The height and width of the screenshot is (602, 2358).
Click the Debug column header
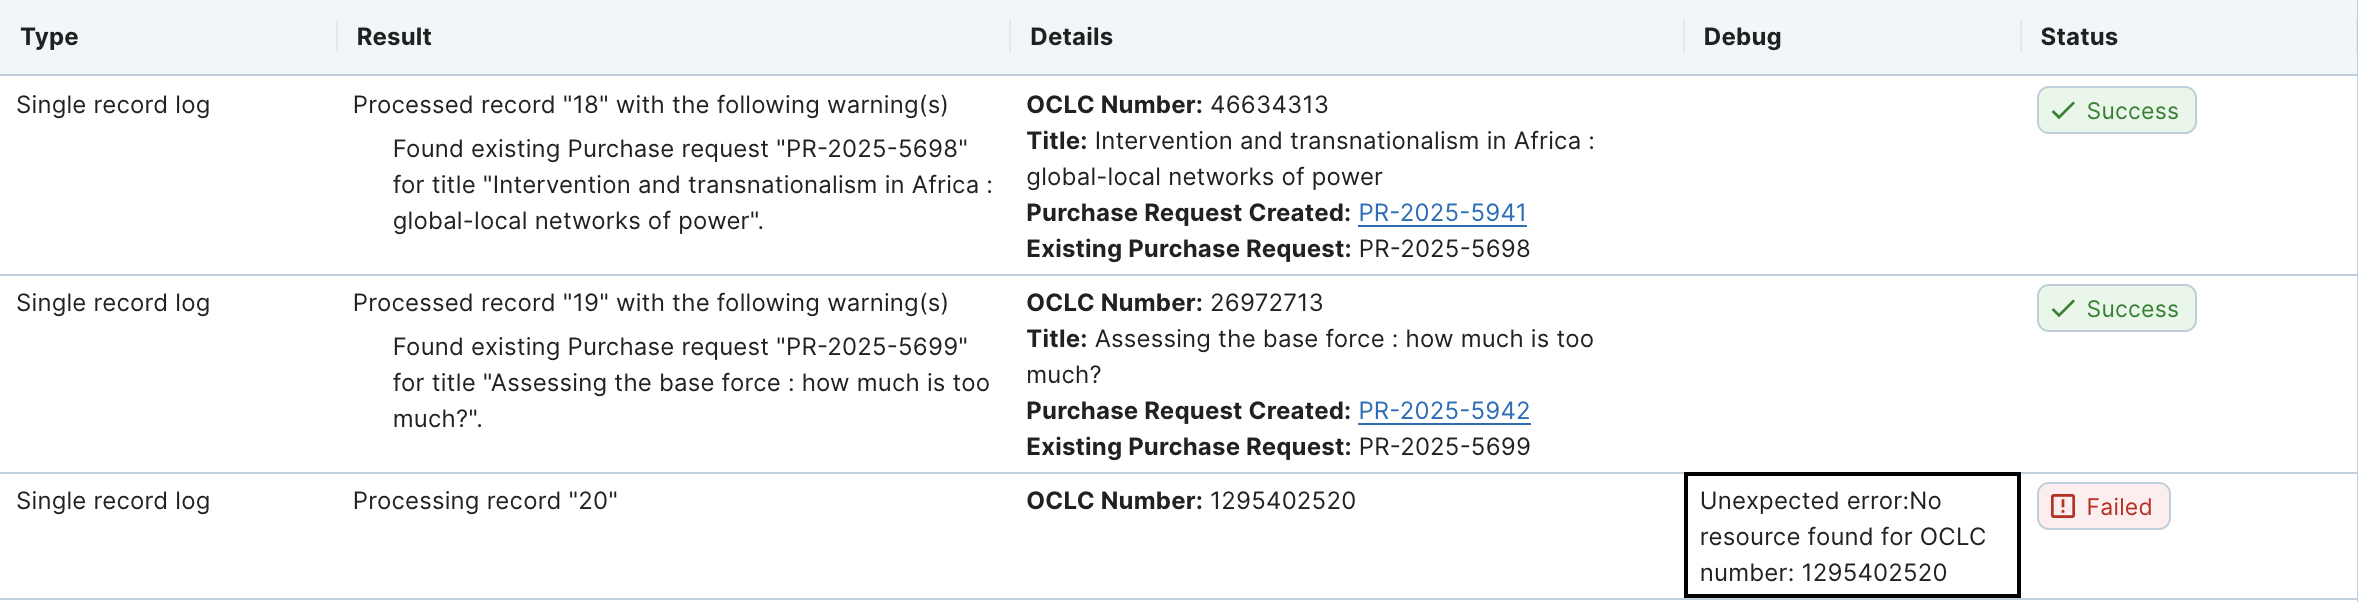pos(1742,37)
